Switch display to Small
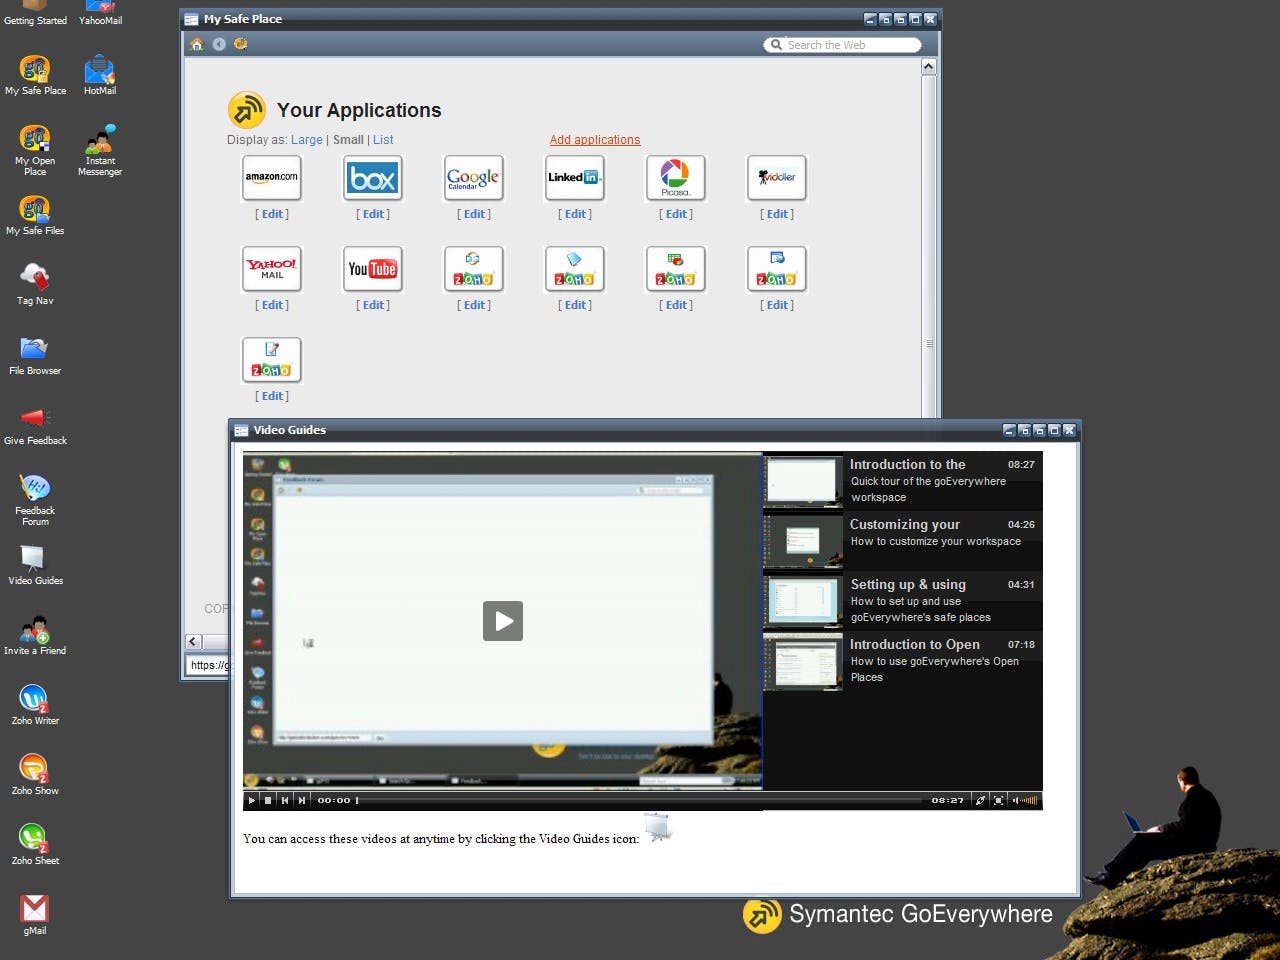Image resolution: width=1280 pixels, height=960 pixels. point(348,140)
